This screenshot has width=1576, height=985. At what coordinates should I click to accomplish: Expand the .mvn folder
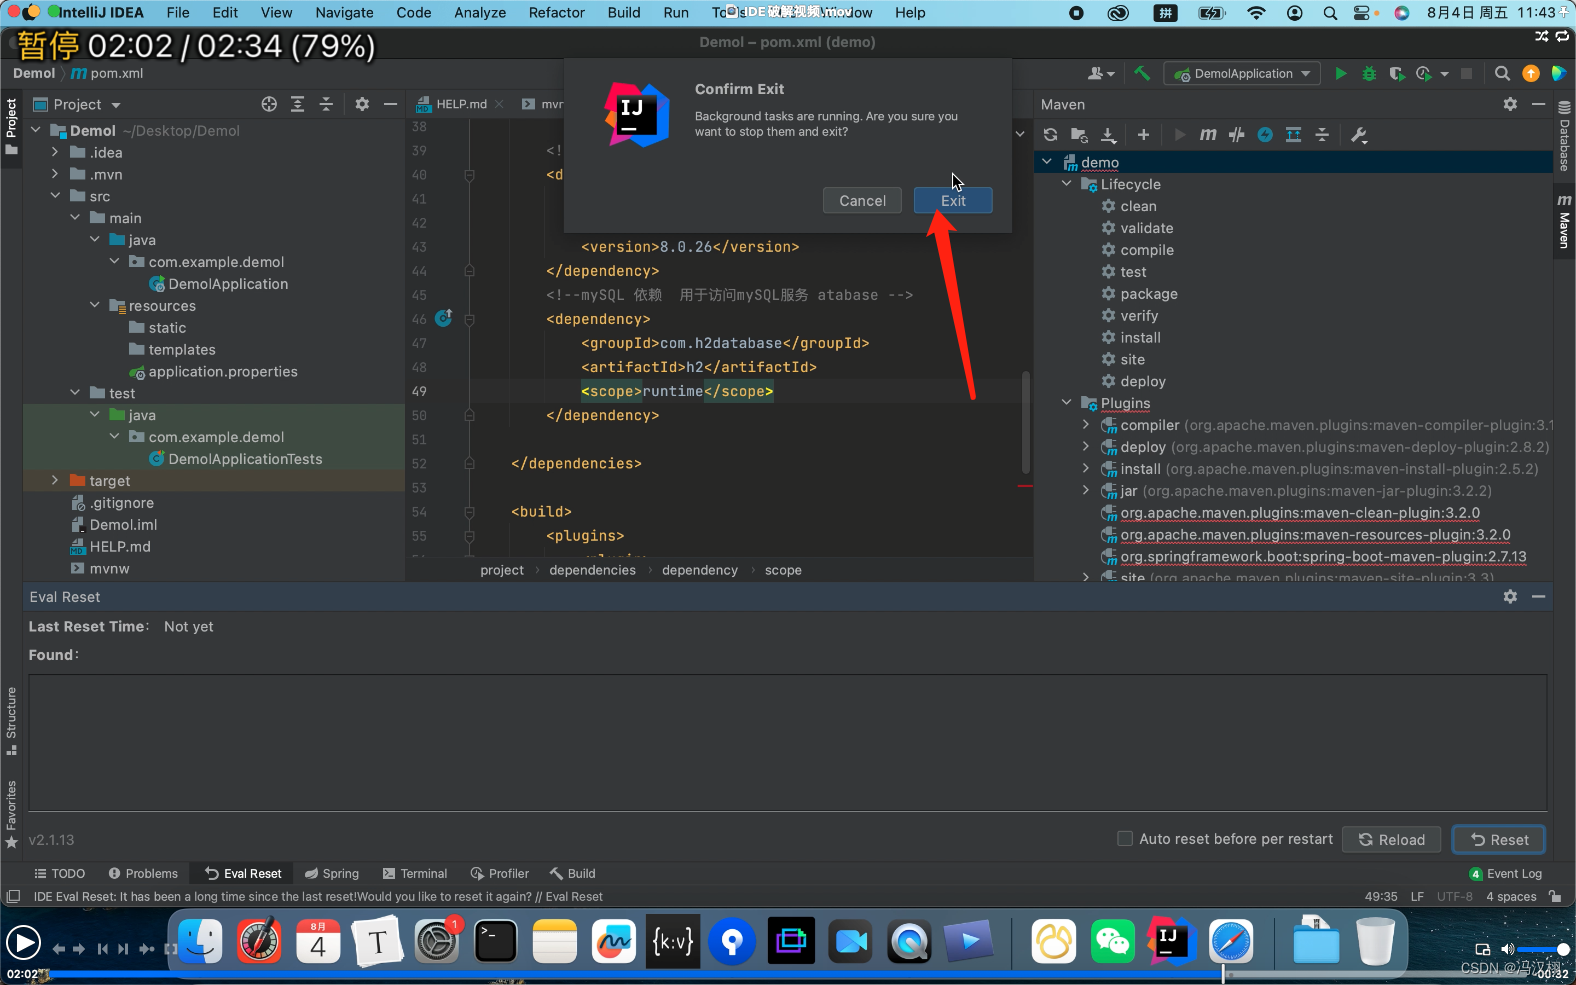(x=55, y=174)
